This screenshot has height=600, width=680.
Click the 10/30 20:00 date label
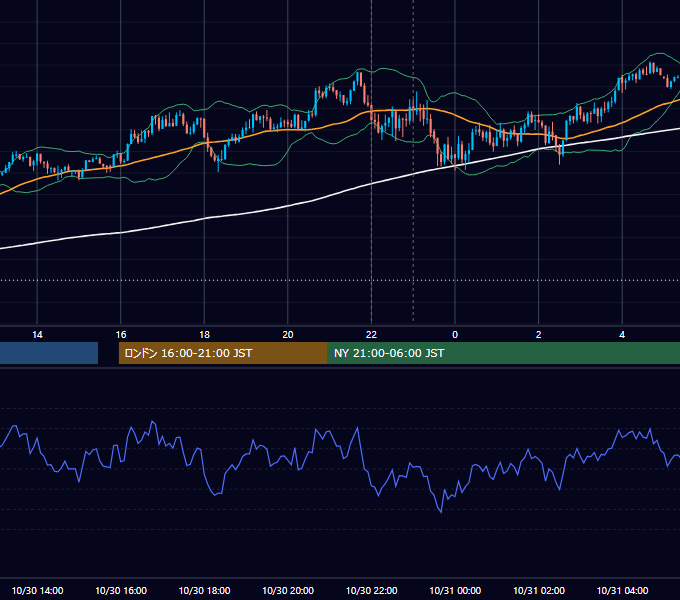(x=288, y=590)
